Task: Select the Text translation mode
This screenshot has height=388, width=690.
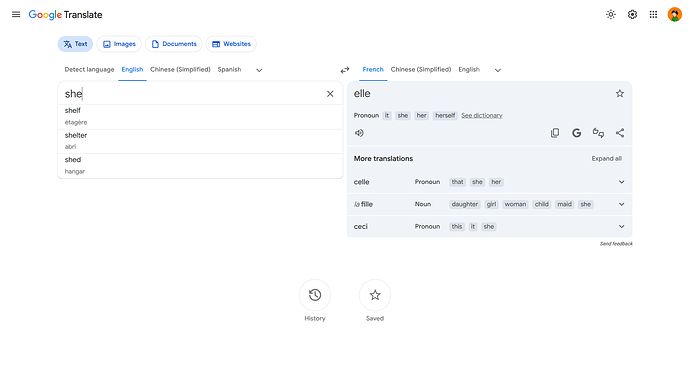Action: pos(75,44)
